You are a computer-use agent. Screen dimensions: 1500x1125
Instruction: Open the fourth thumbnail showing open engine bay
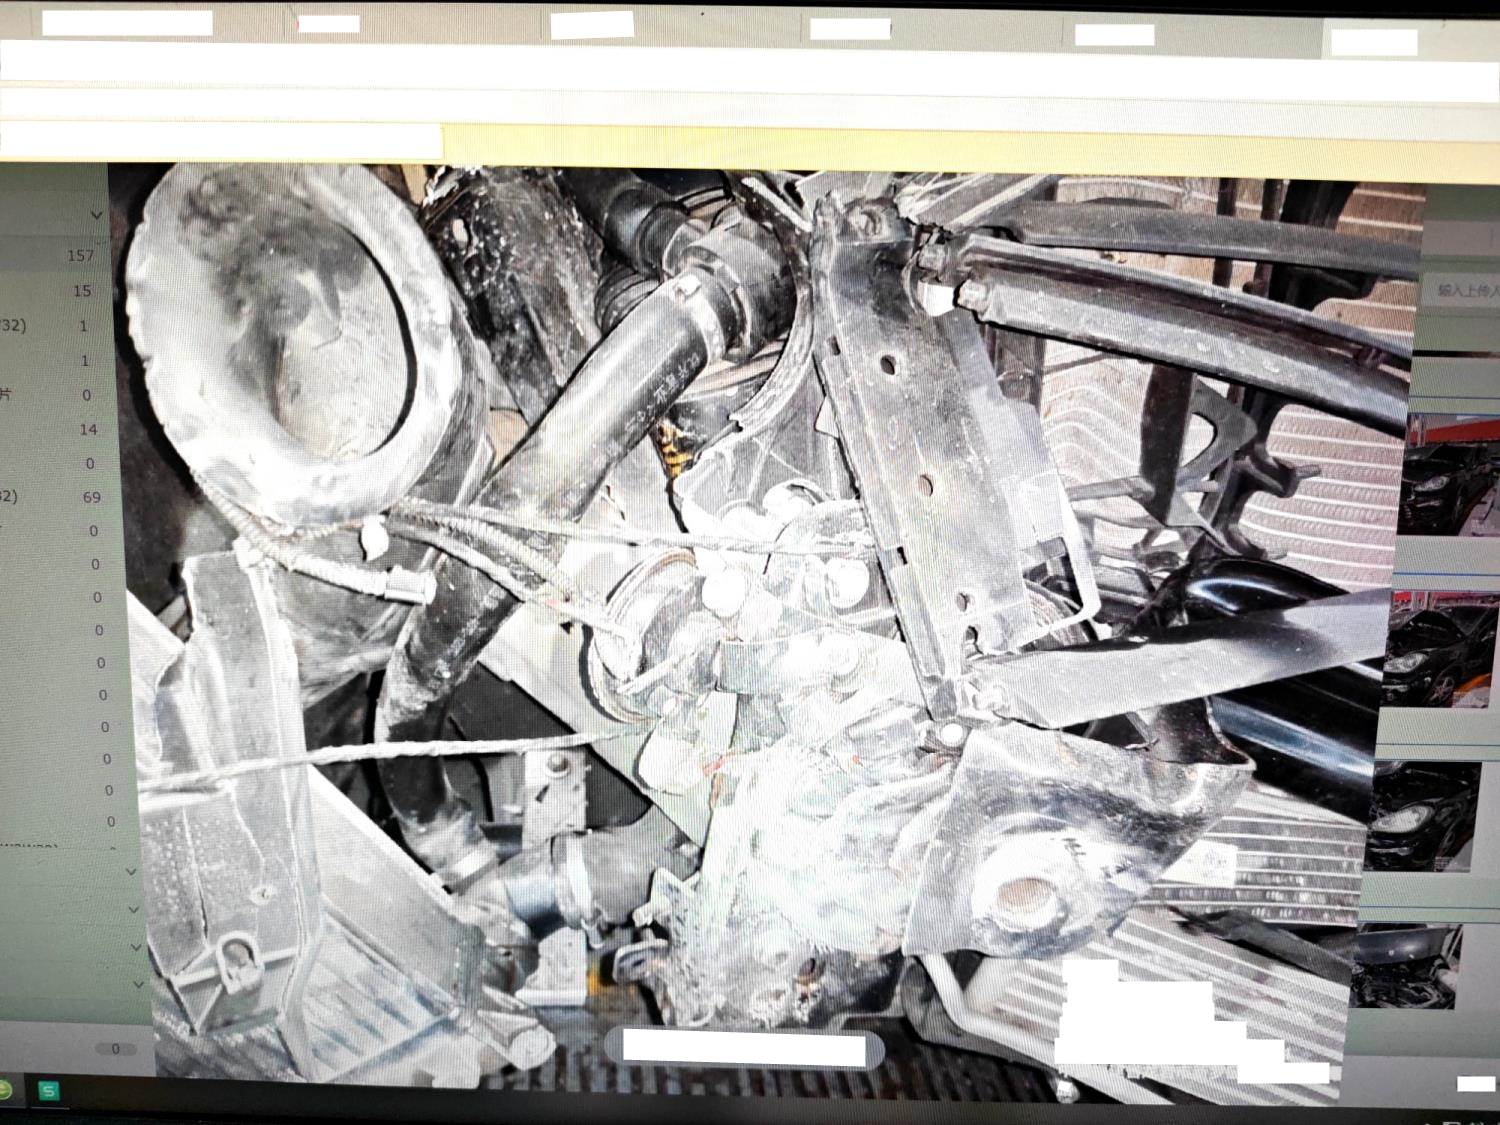(1408, 965)
